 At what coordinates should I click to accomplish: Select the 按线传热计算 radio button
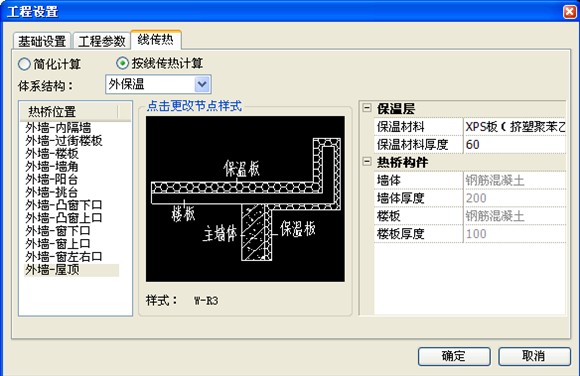click(122, 63)
